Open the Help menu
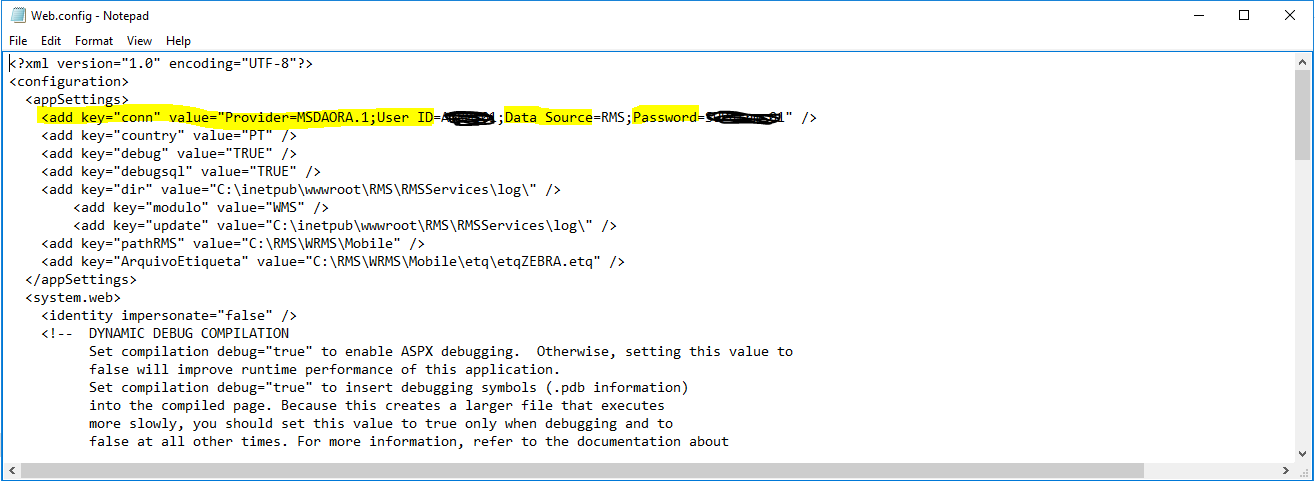This screenshot has height=481, width=1315. click(x=178, y=41)
